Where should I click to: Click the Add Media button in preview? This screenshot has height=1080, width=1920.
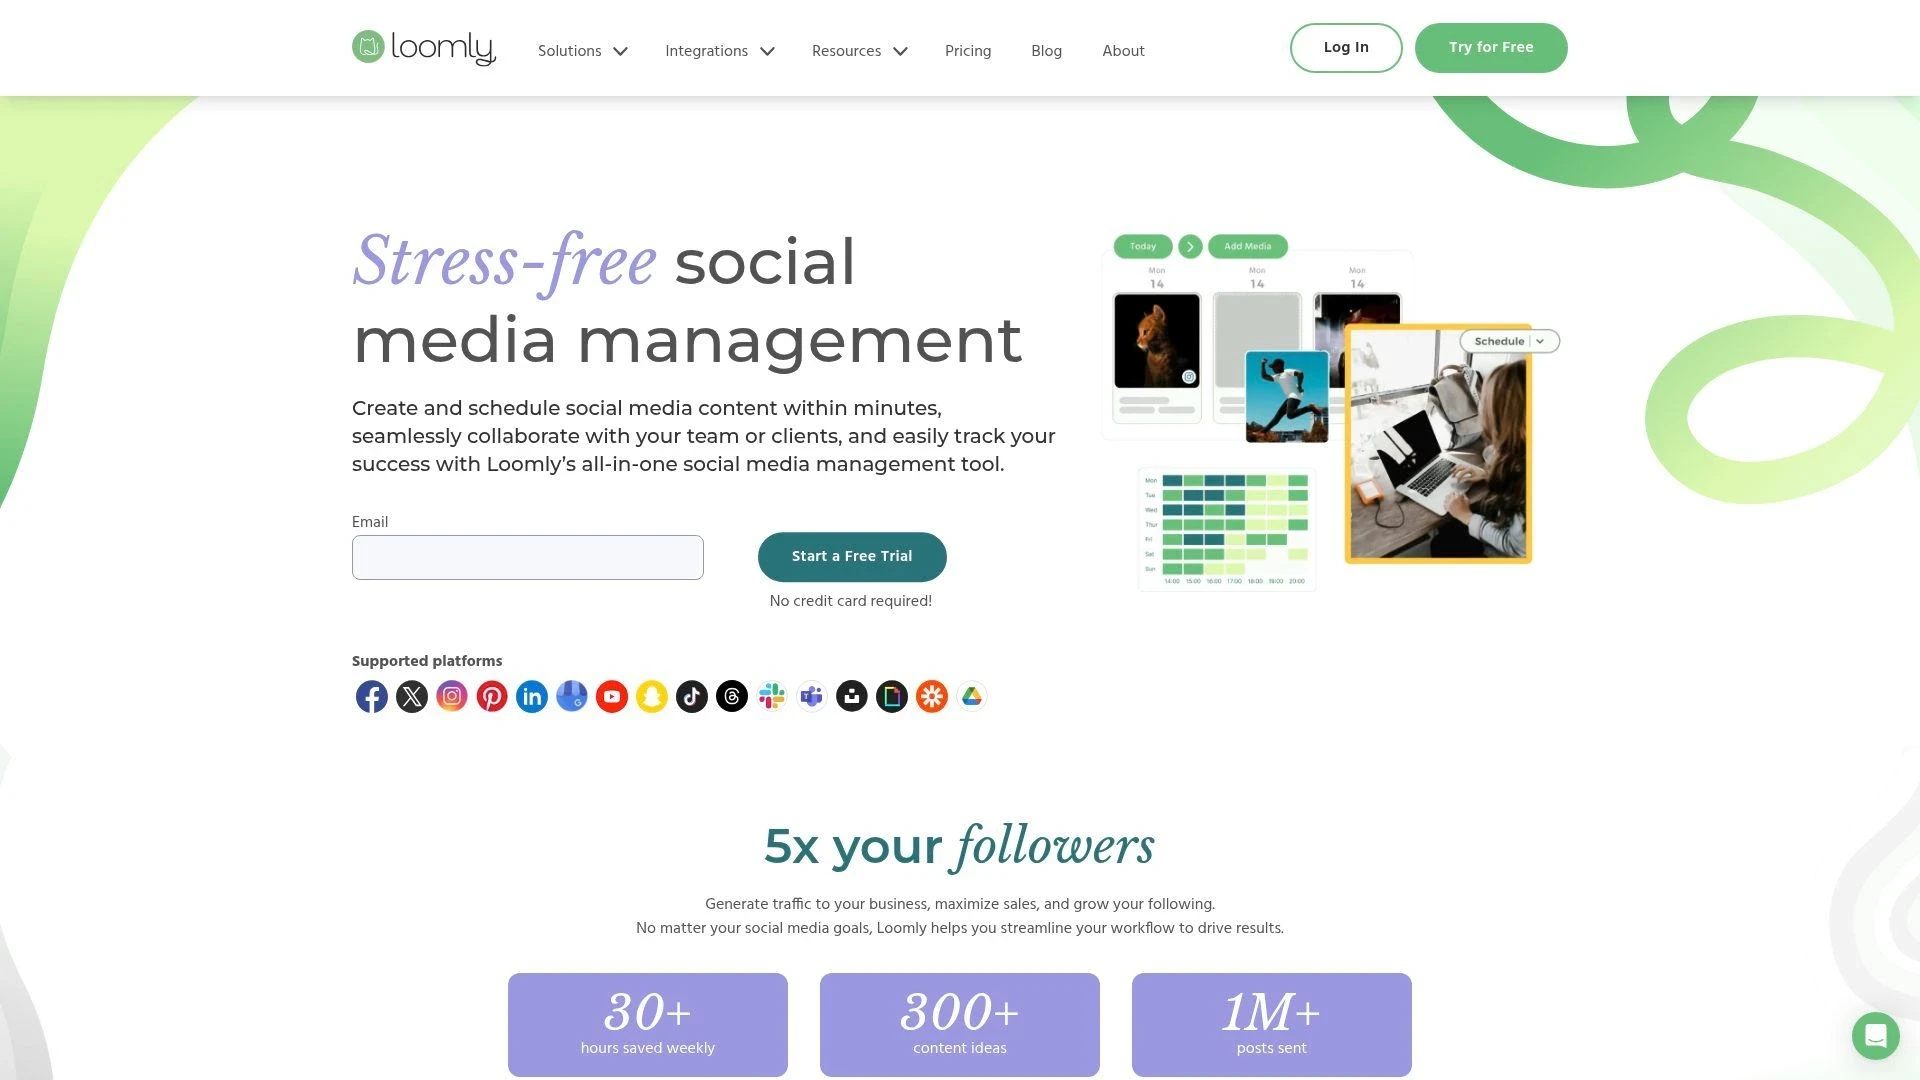(1246, 245)
